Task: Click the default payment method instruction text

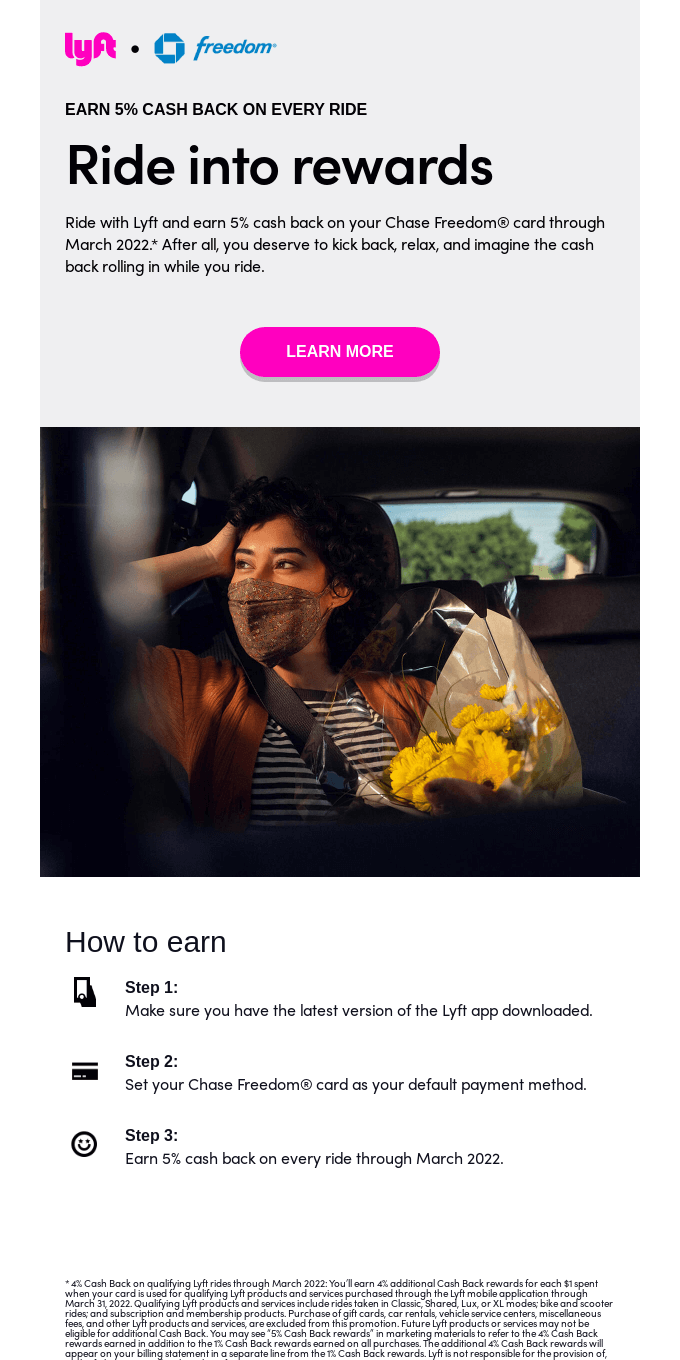Action: click(356, 1085)
